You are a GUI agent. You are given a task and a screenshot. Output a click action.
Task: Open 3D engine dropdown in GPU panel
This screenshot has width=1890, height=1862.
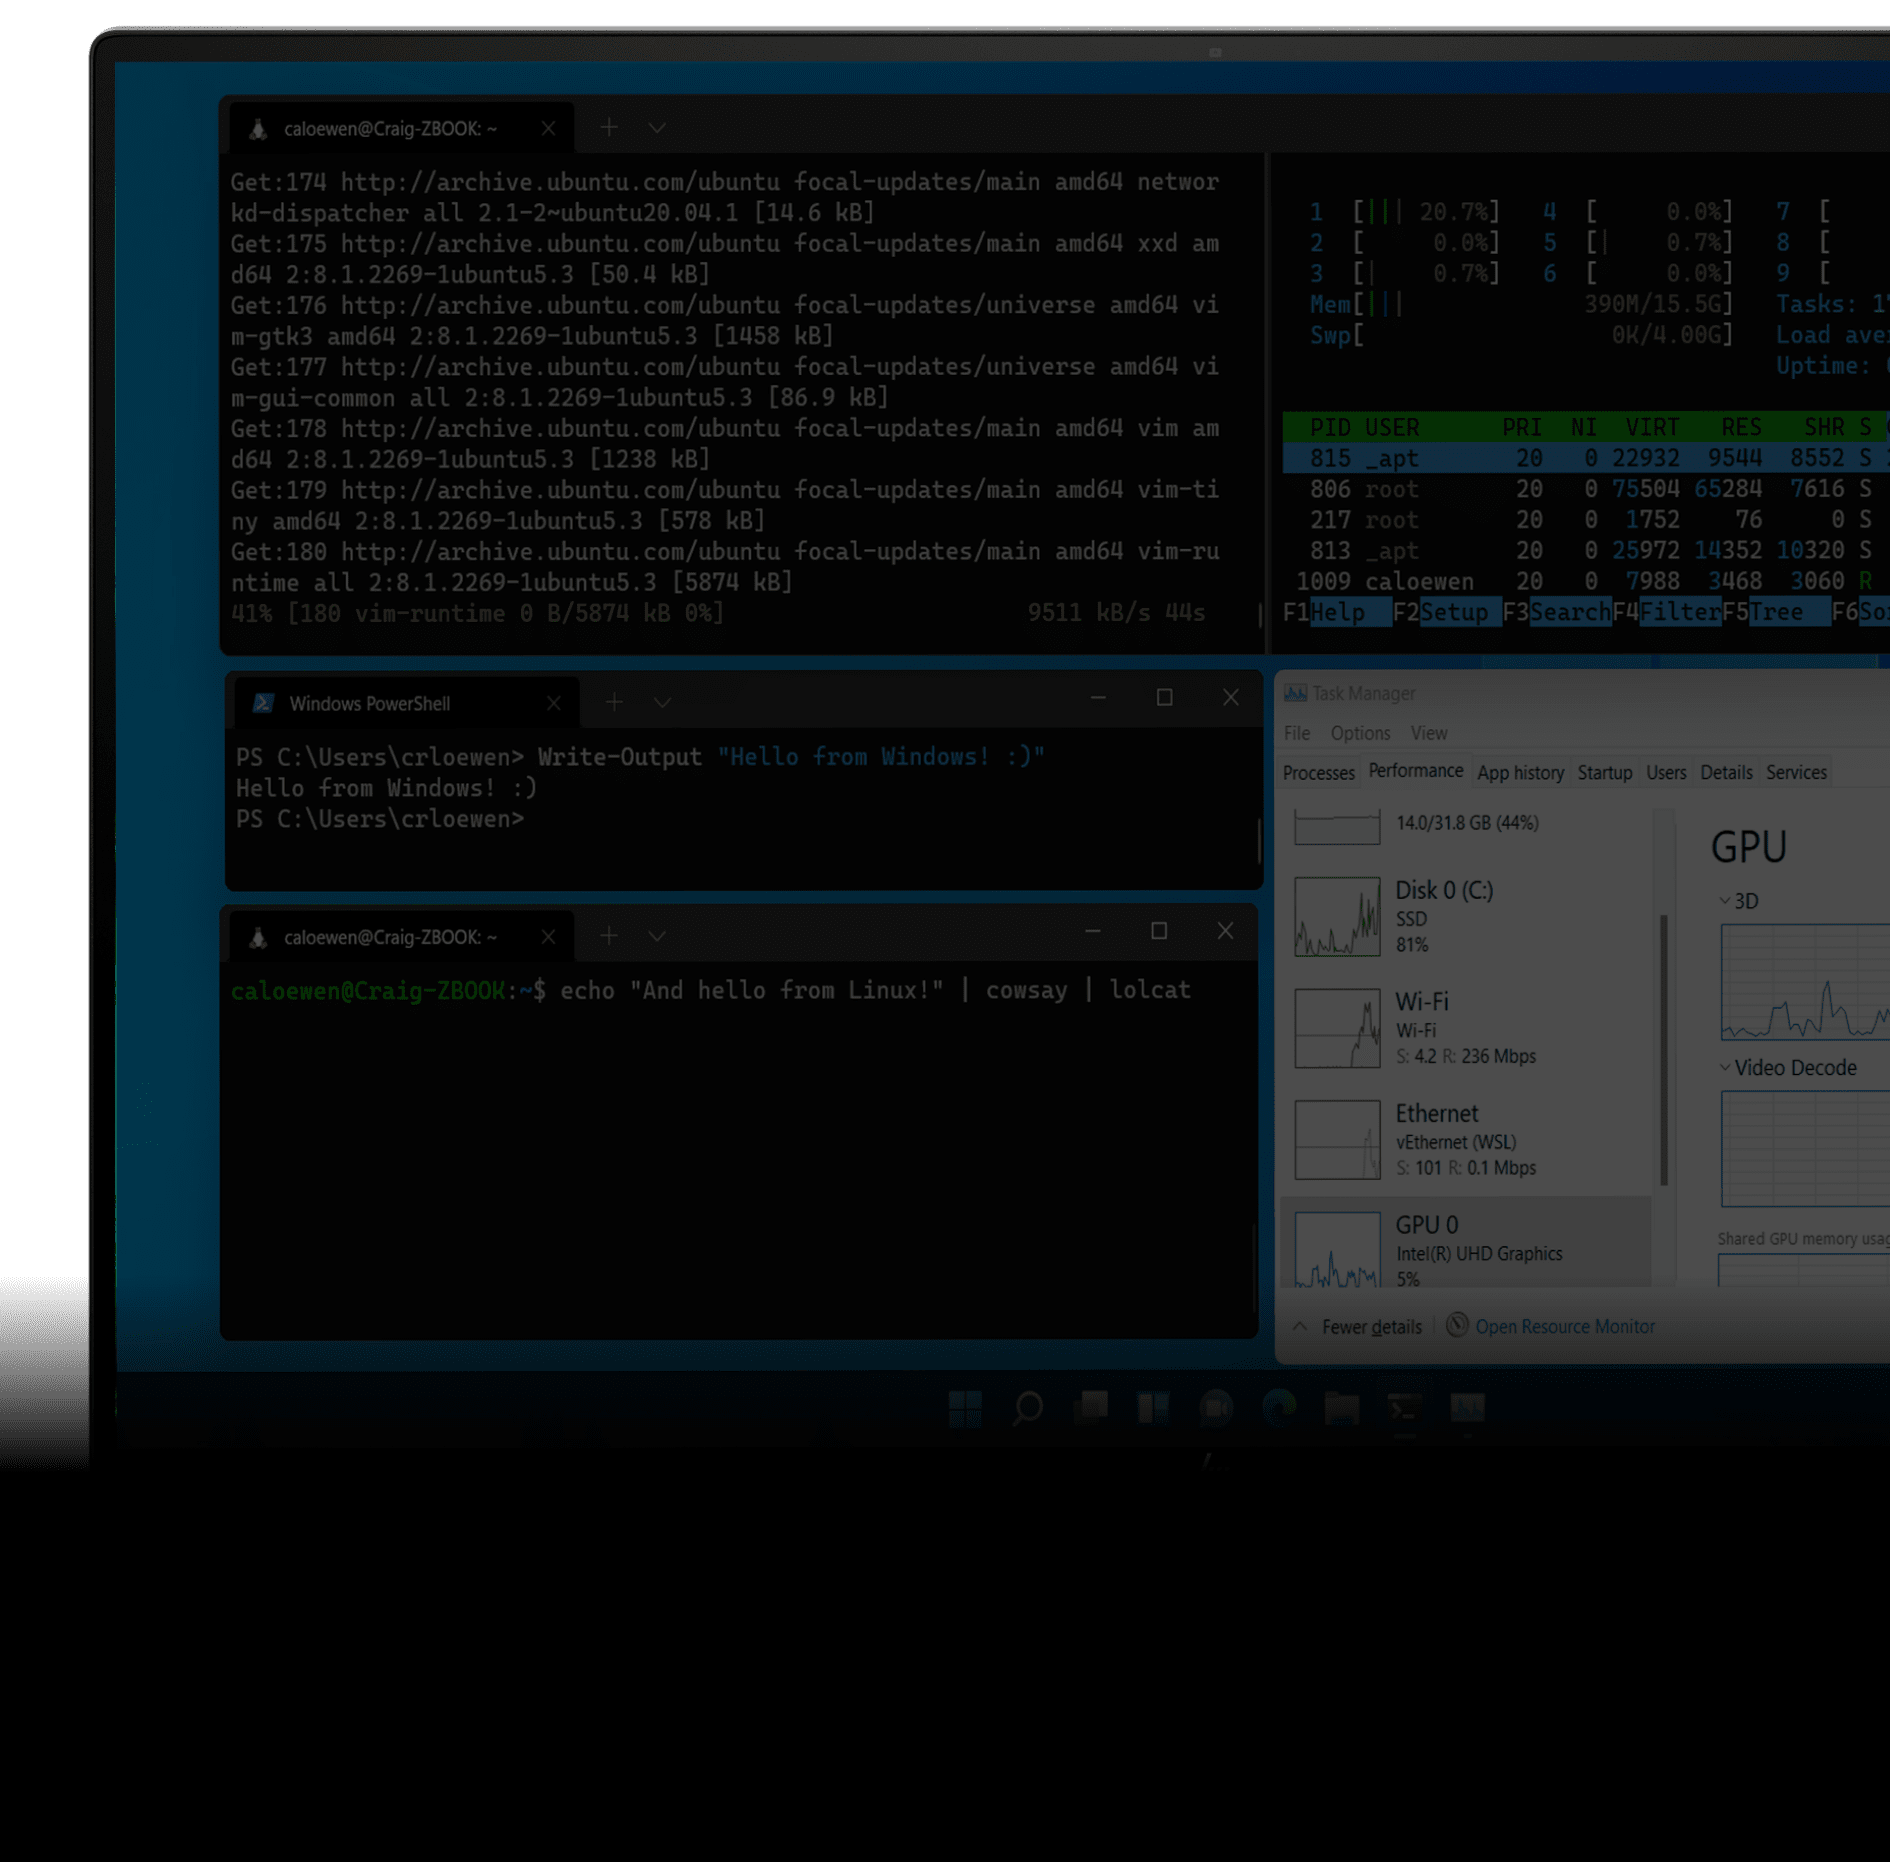(1725, 901)
